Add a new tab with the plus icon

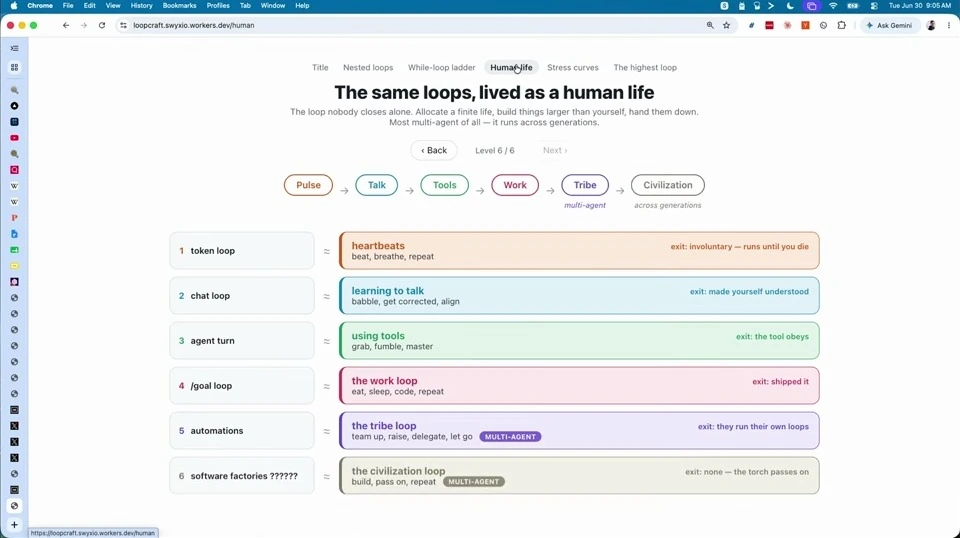pos(14,525)
